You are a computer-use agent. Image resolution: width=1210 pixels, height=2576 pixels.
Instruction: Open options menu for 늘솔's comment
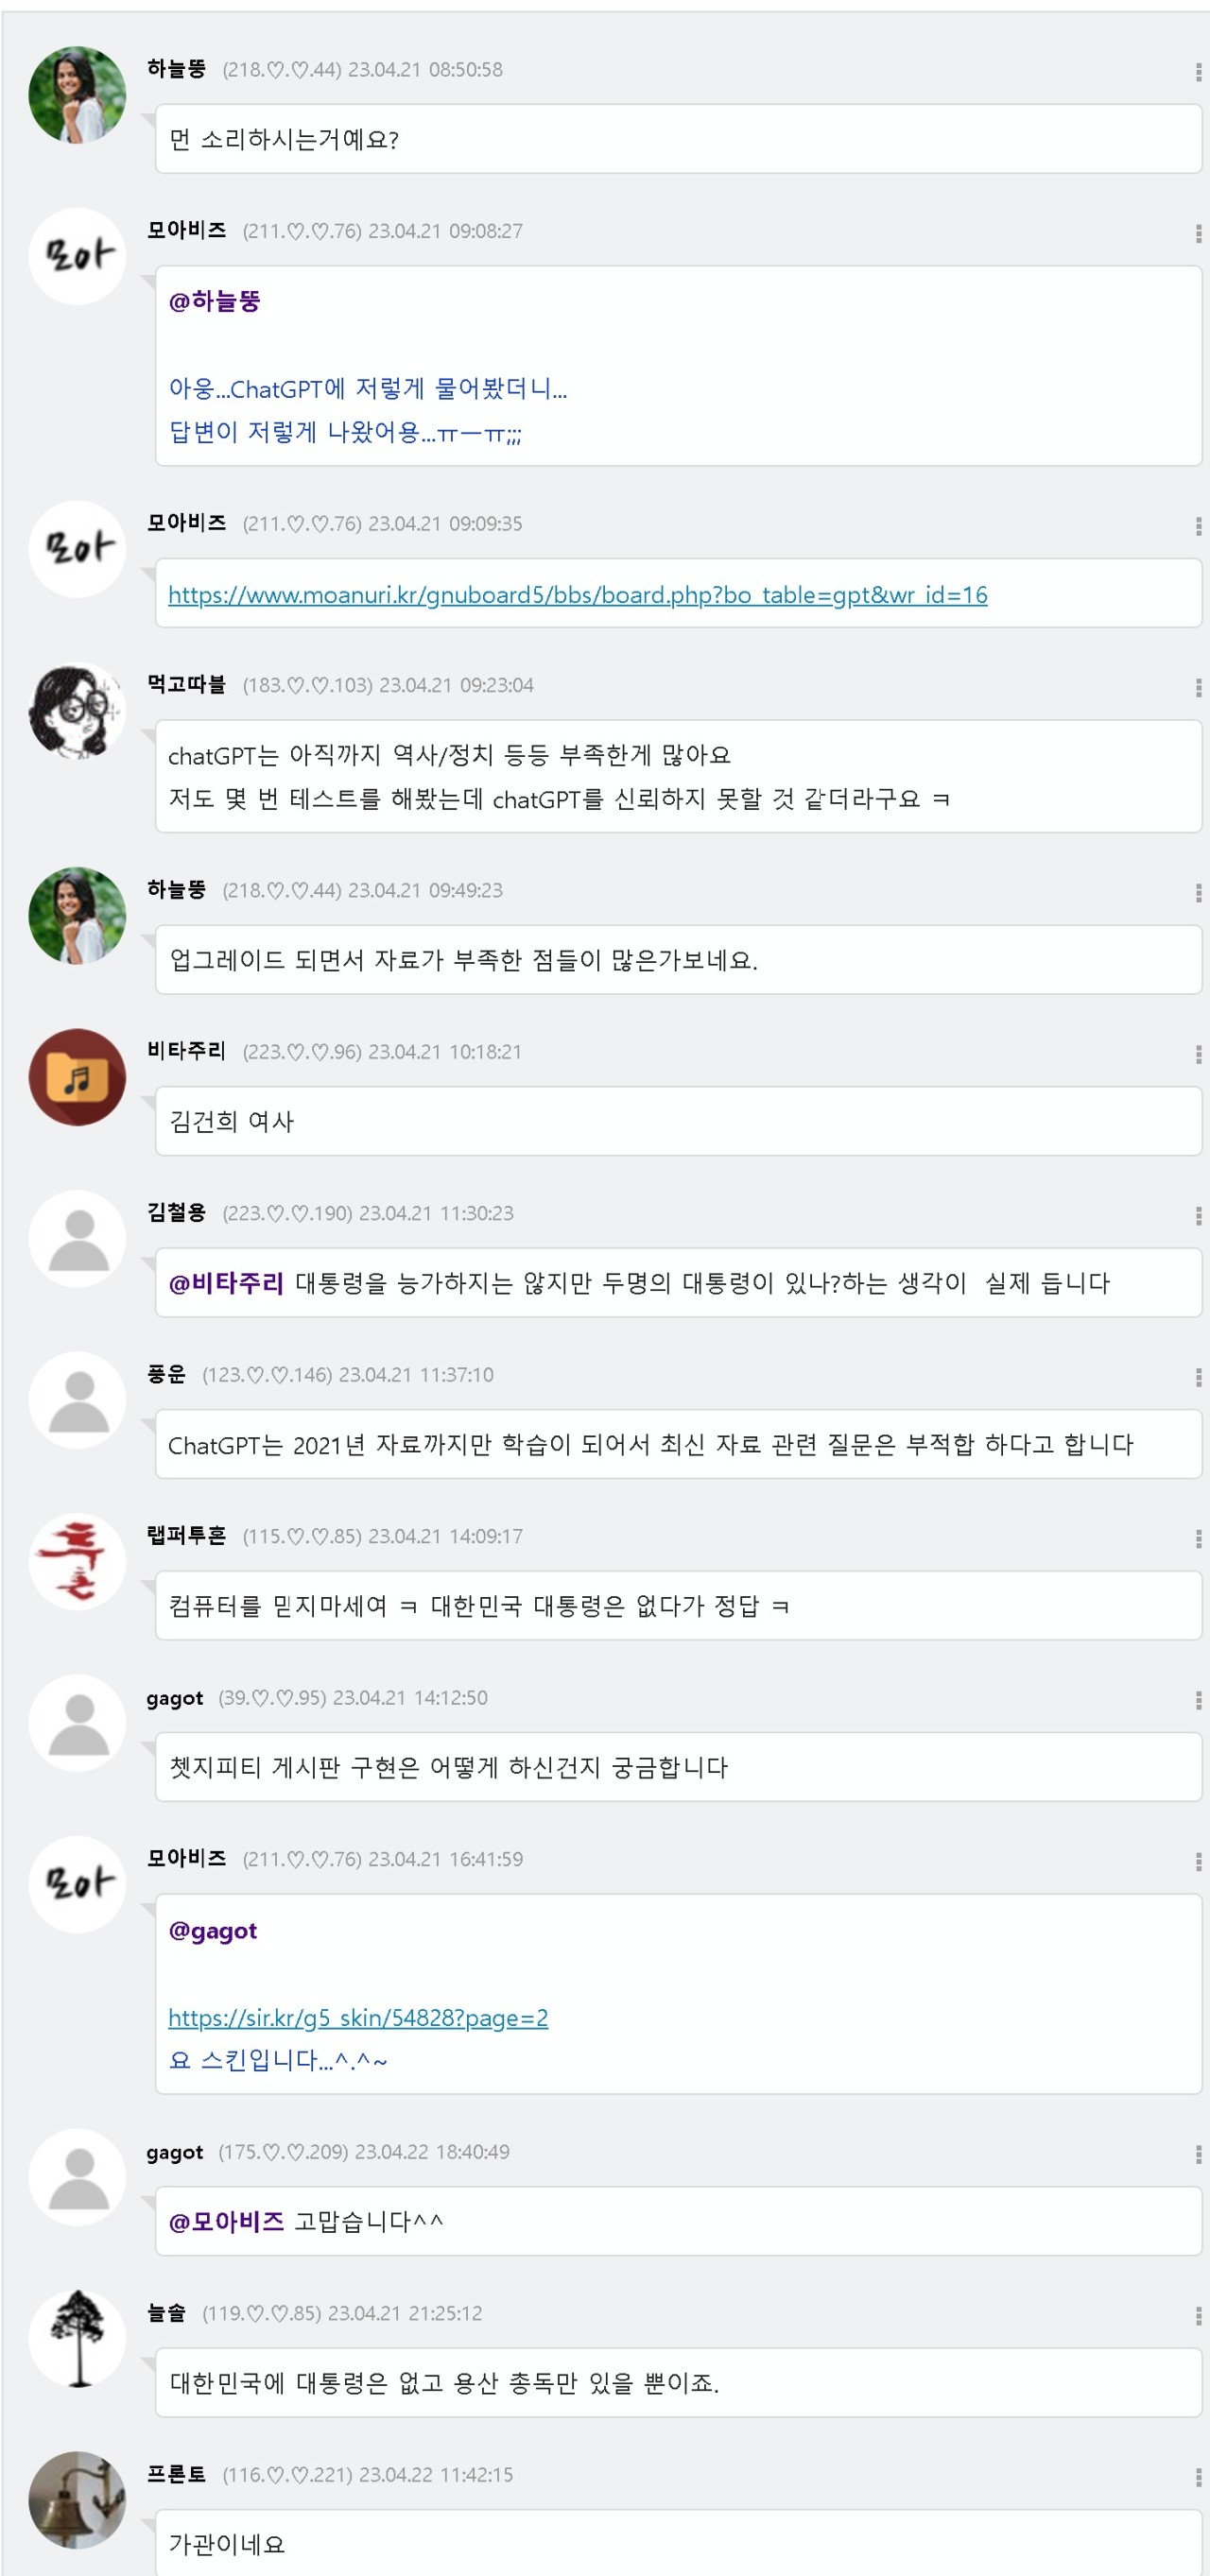click(x=1197, y=2315)
